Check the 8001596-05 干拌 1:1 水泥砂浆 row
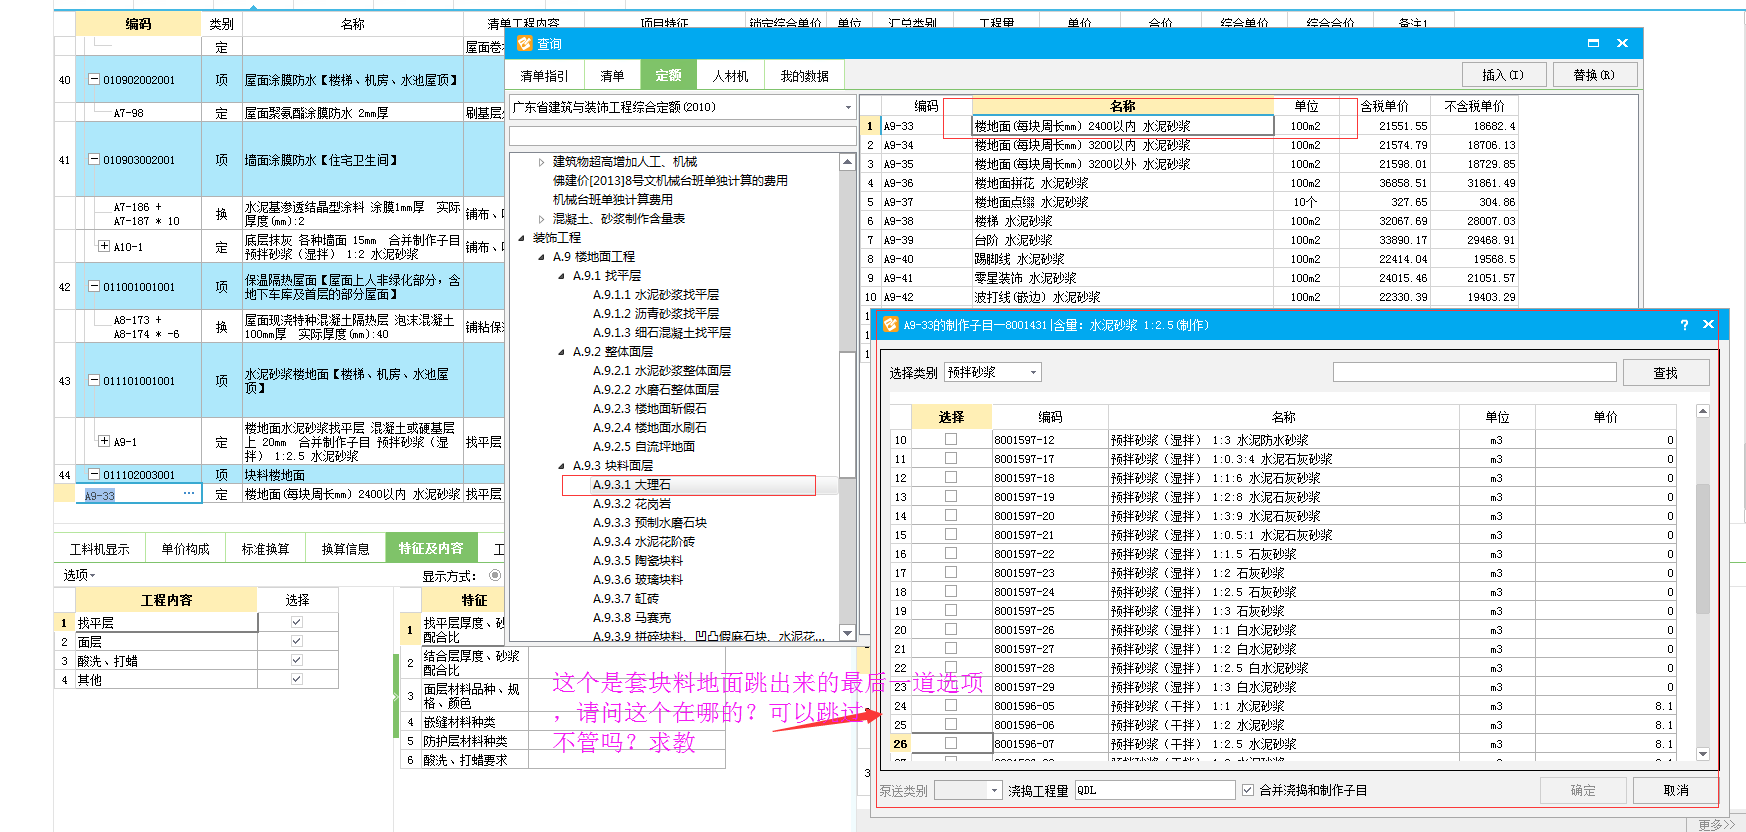 coord(951,705)
